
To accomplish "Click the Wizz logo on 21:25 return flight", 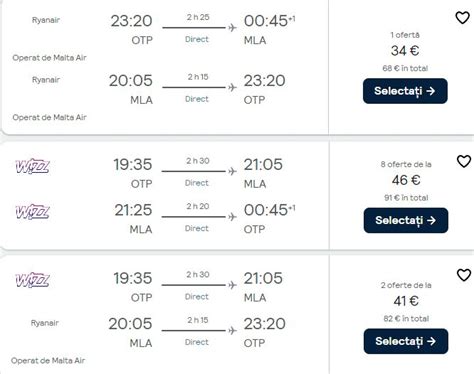I will (x=32, y=212).
